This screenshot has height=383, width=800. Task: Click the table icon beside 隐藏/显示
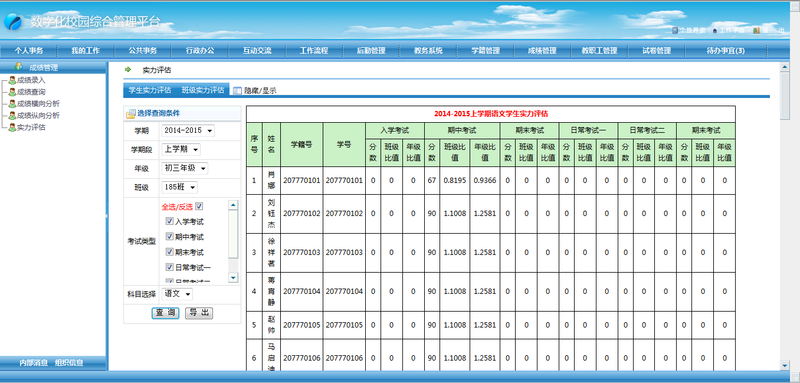(237, 91)
